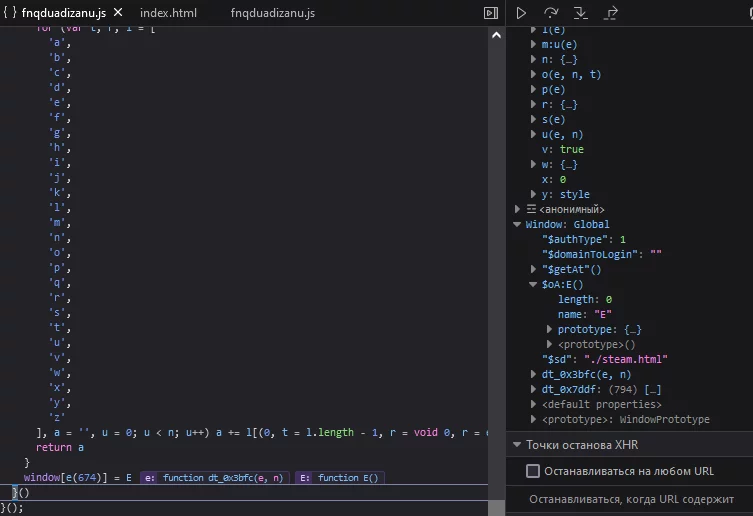Click the 'break when URL contains' field
753x516 pixels.
tap(631, 499)
